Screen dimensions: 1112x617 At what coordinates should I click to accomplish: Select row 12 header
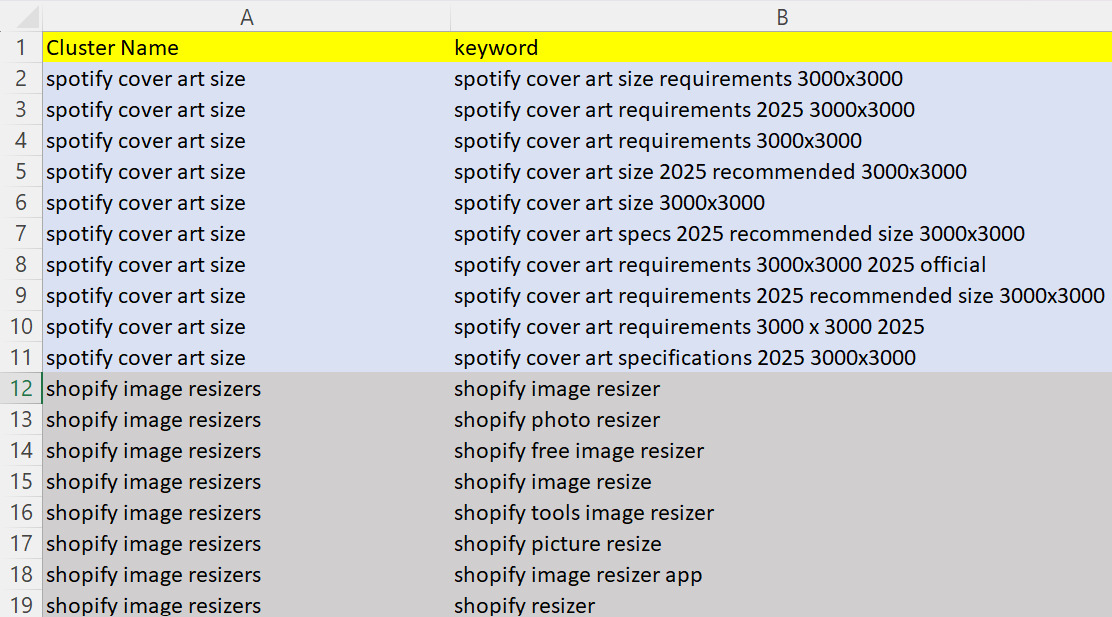tap(21, 389)
